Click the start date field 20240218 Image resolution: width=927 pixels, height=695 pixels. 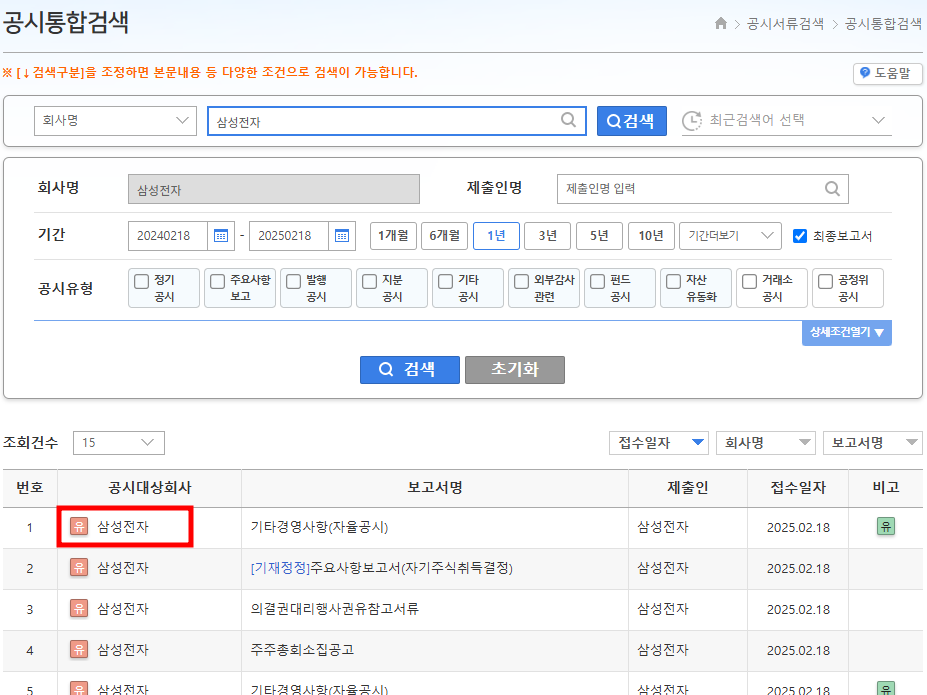(x=168, y=236)
